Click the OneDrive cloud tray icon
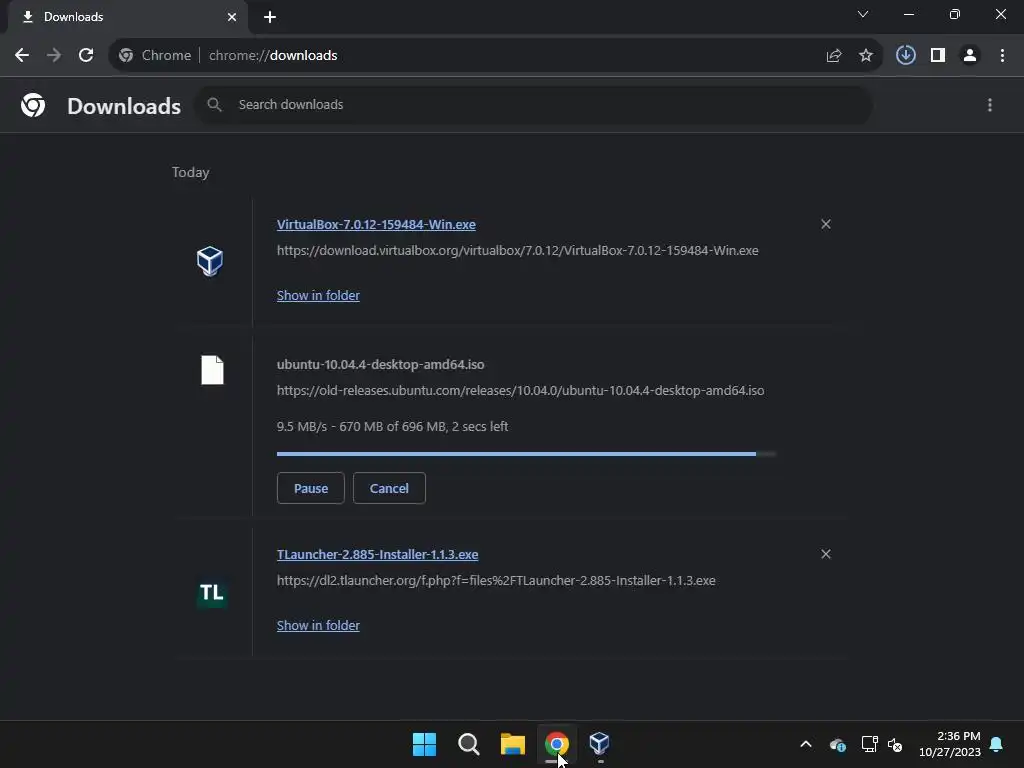The width and height of the screenshot is (1024, 768). click(838, 744)
